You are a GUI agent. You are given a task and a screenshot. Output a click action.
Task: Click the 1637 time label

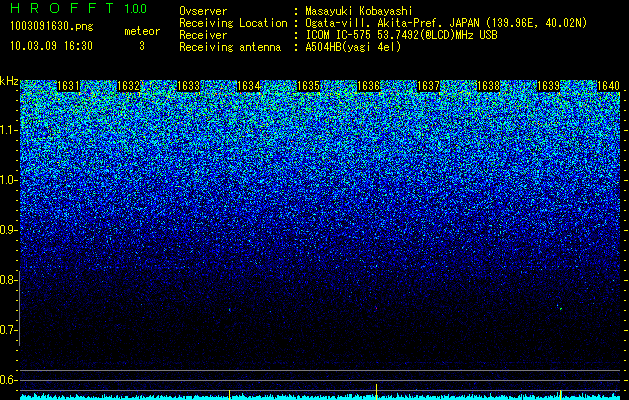point(428,86)
